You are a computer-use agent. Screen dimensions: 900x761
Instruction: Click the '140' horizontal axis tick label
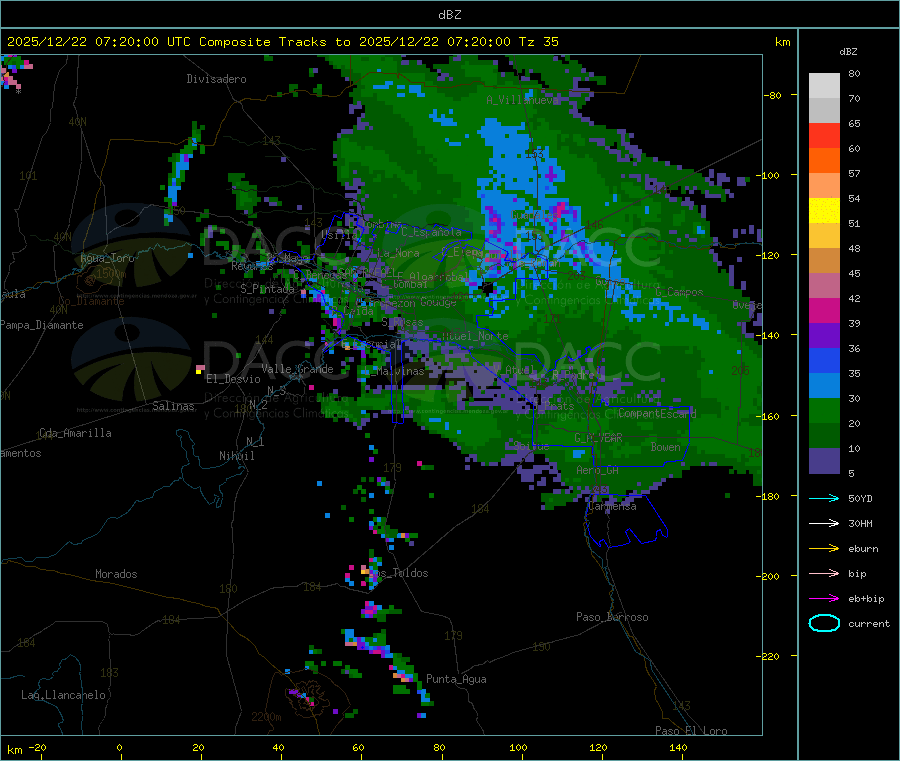(x=678, y=747)
